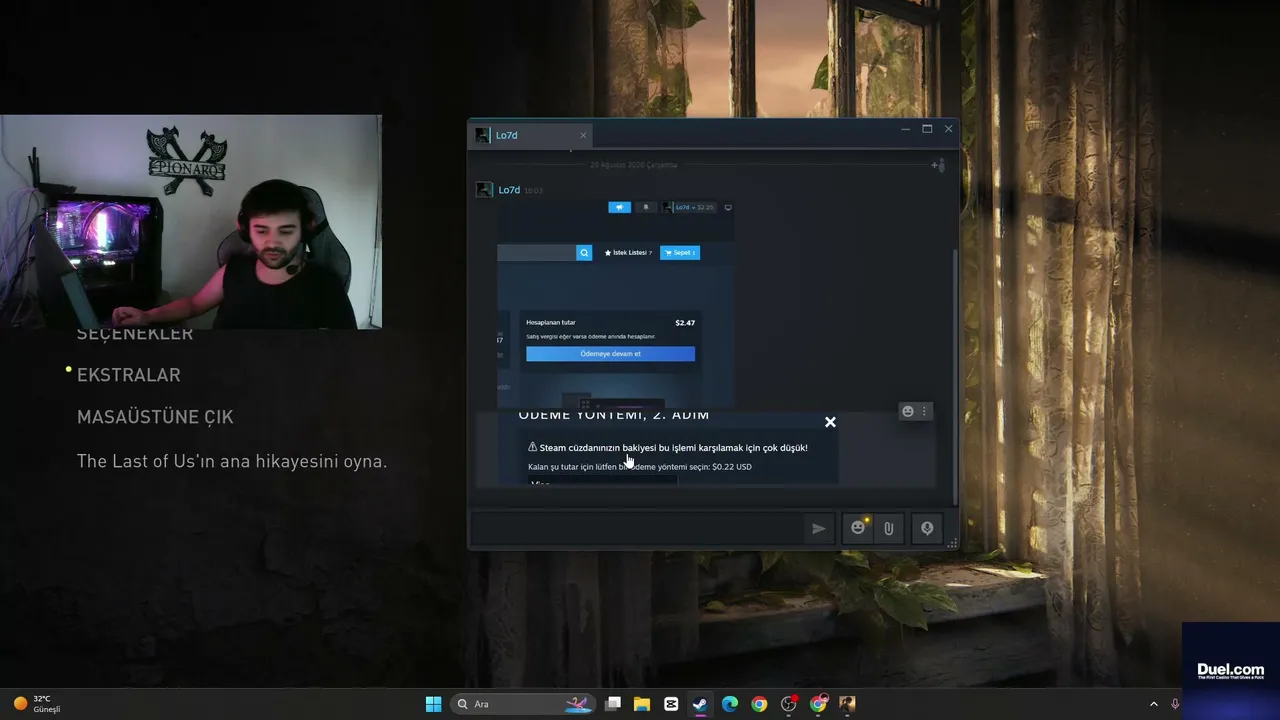Open OBS Studio from the taskbar

click(x=789, y=704)
